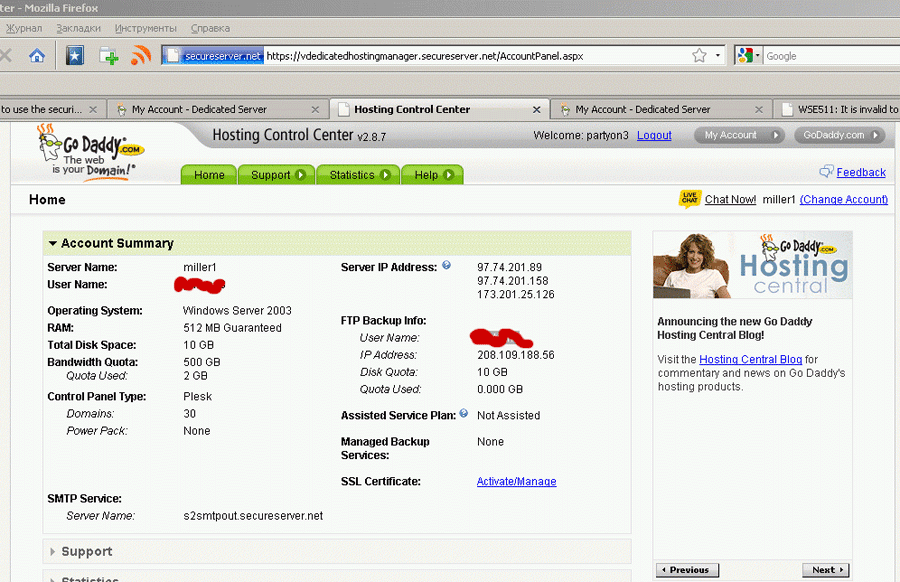This screenshot has width=900, height=582.
Task: Click the address bar URL text
Action: pos(425,56)
